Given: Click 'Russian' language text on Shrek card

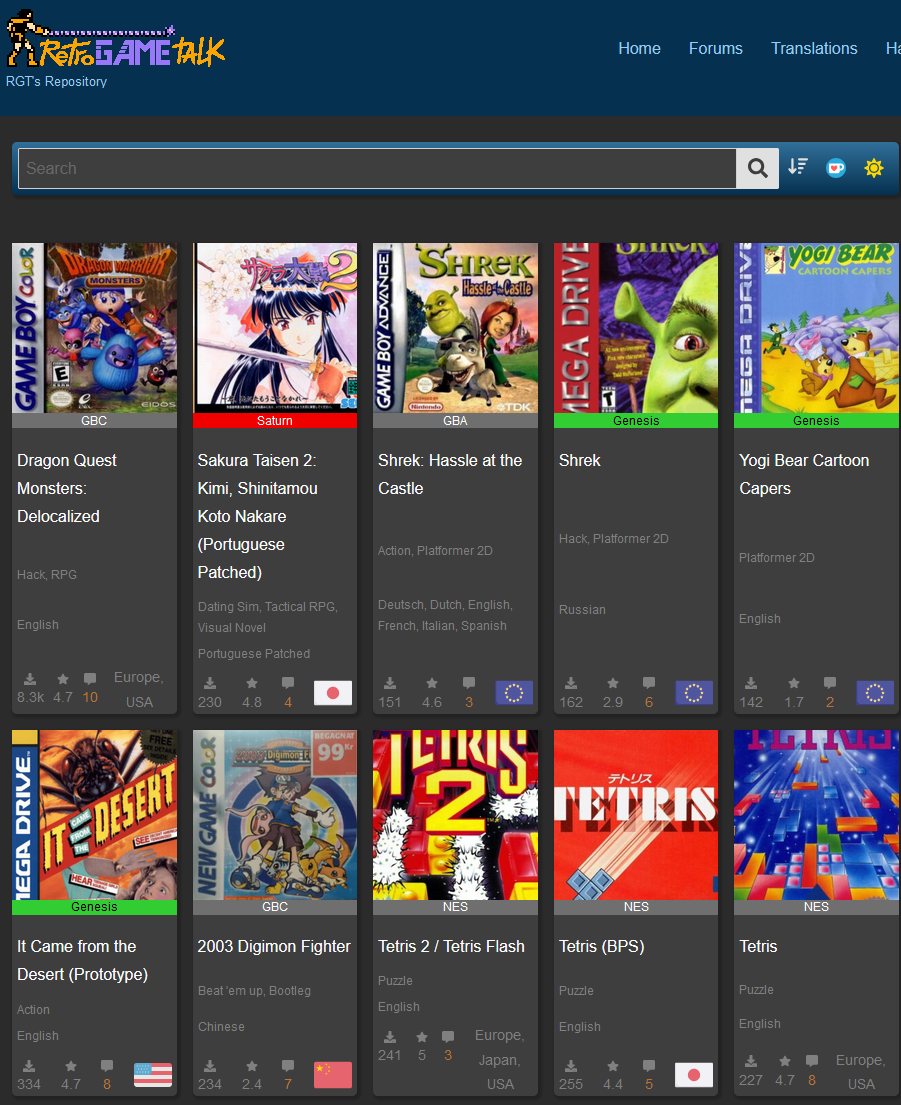Looking at the screenshot, I should click(582, 610).
